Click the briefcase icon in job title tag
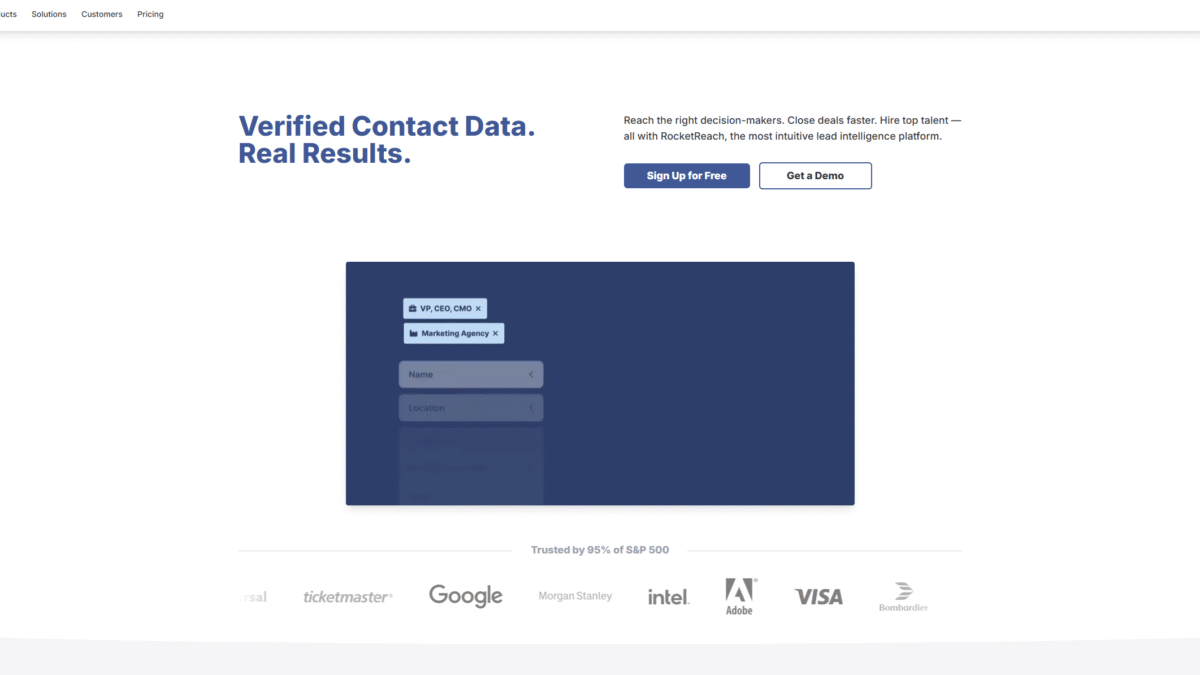The width and height of the screenshot is (1200, 675). [412, 309]
